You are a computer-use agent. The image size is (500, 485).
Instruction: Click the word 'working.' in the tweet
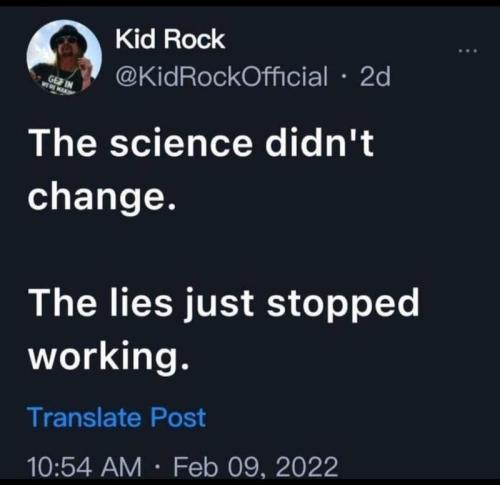[109, 357]
